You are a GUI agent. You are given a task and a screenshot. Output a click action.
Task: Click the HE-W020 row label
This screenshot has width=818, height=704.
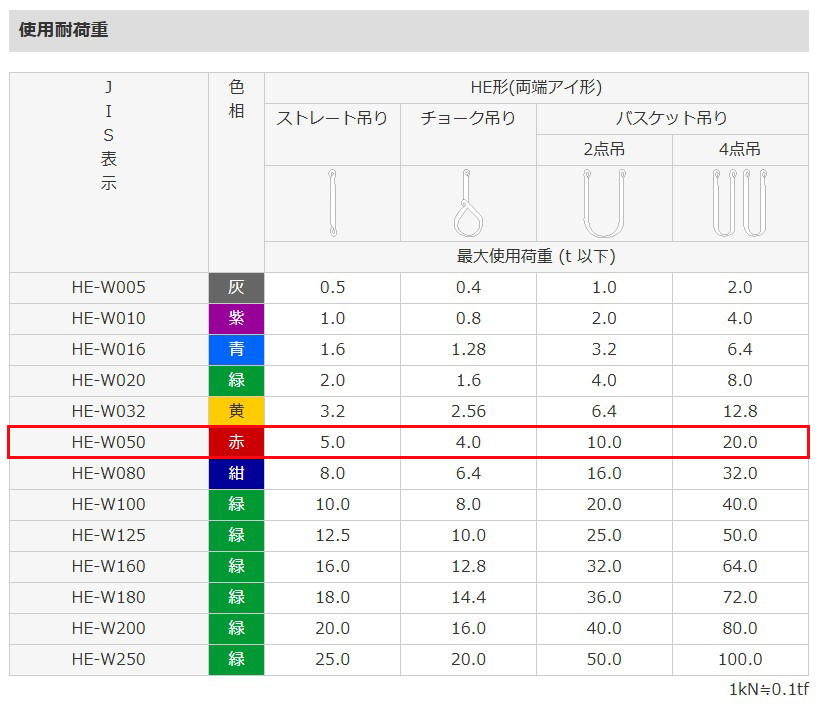pos(109,380)
